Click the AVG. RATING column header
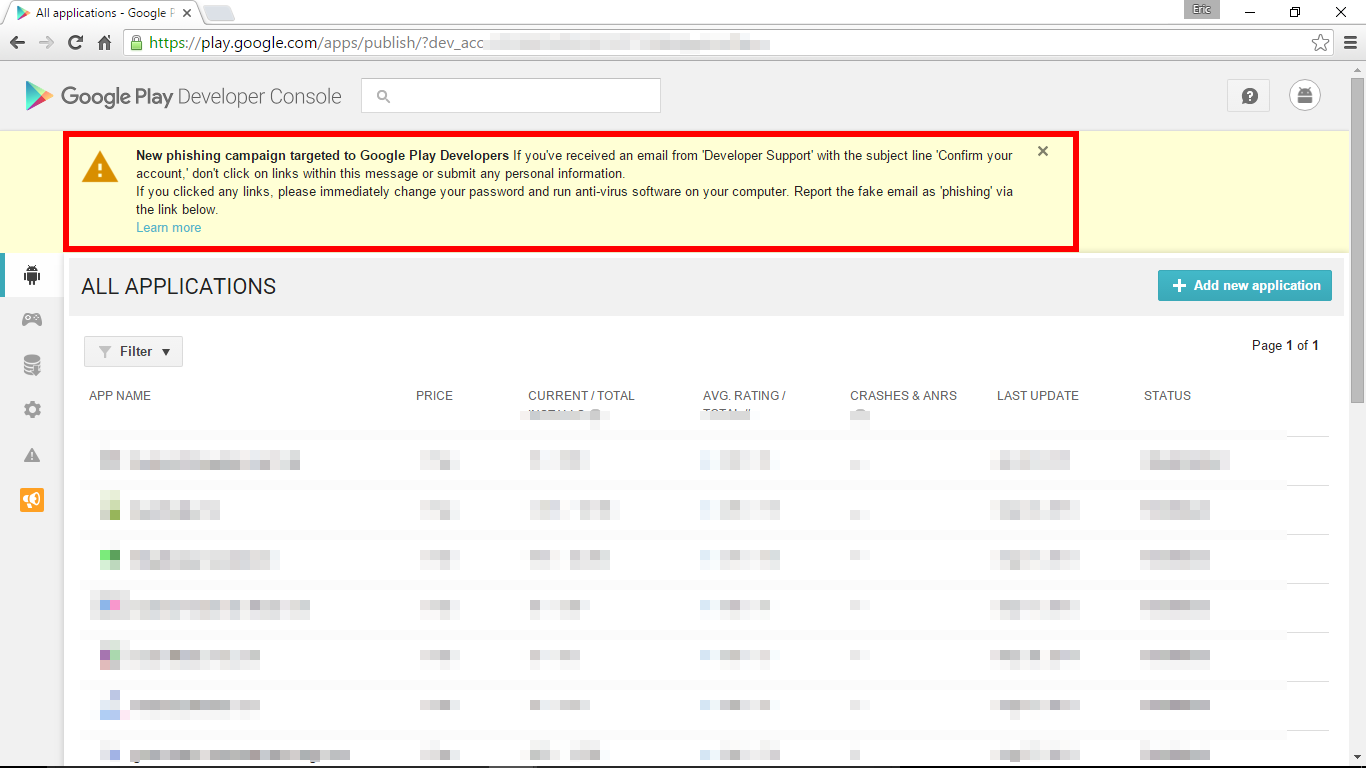Viewport: 1366px width, 768px height. tap(744, 396)
